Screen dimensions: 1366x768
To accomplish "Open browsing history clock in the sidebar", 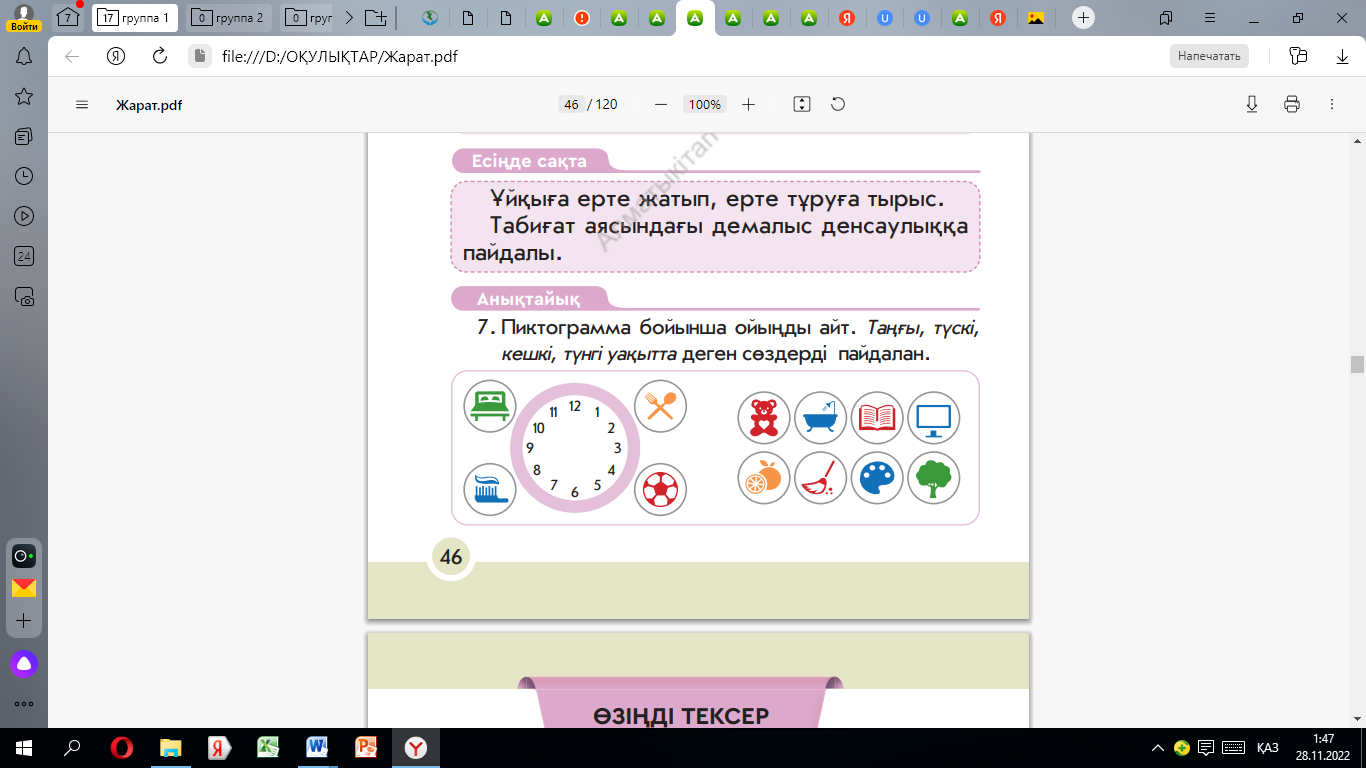I will click(x=24, y=176).
